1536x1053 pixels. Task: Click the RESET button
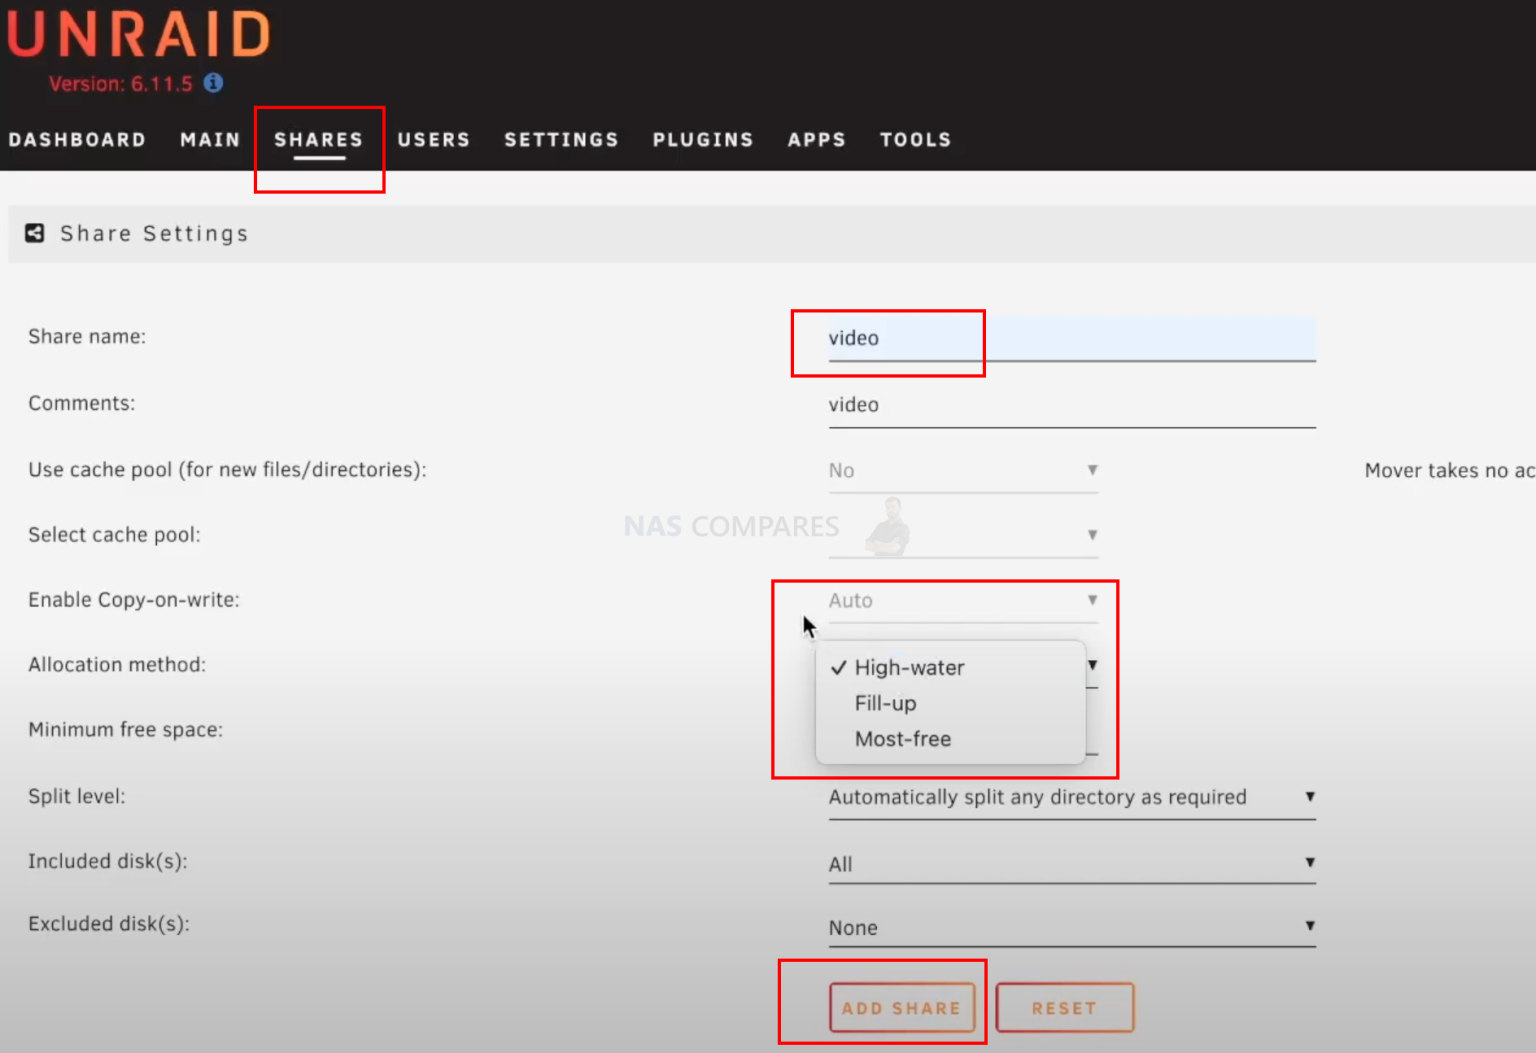click(x=1064, y=1008)
